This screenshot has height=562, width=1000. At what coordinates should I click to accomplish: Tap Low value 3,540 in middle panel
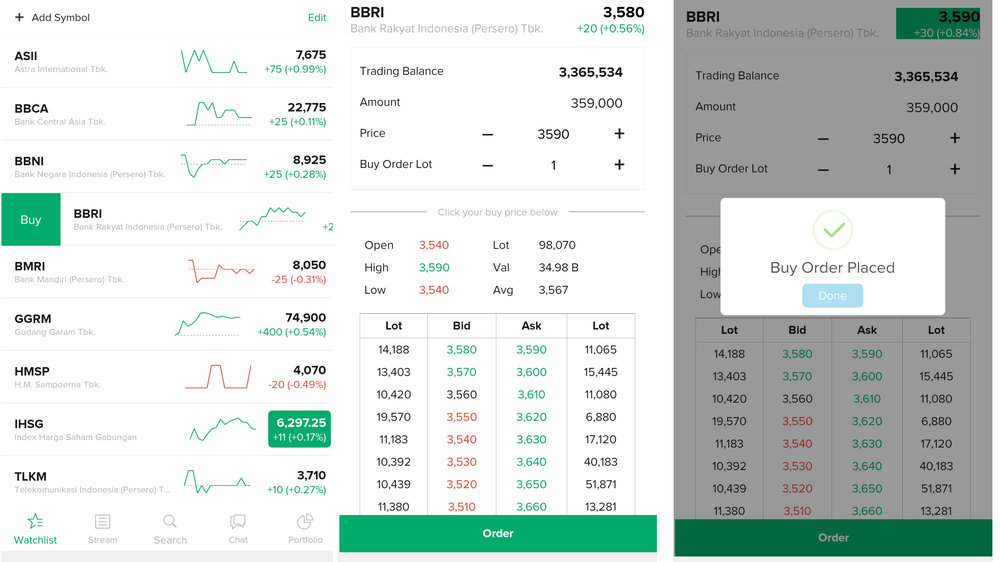[x=434, y=290]
